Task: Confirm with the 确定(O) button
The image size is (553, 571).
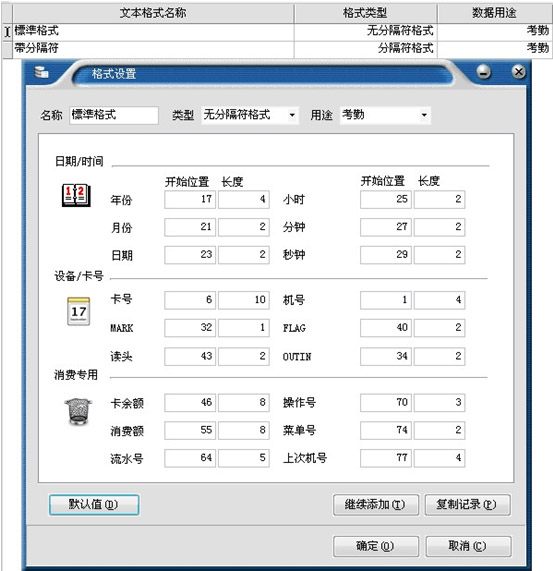Action: point(375,546)
